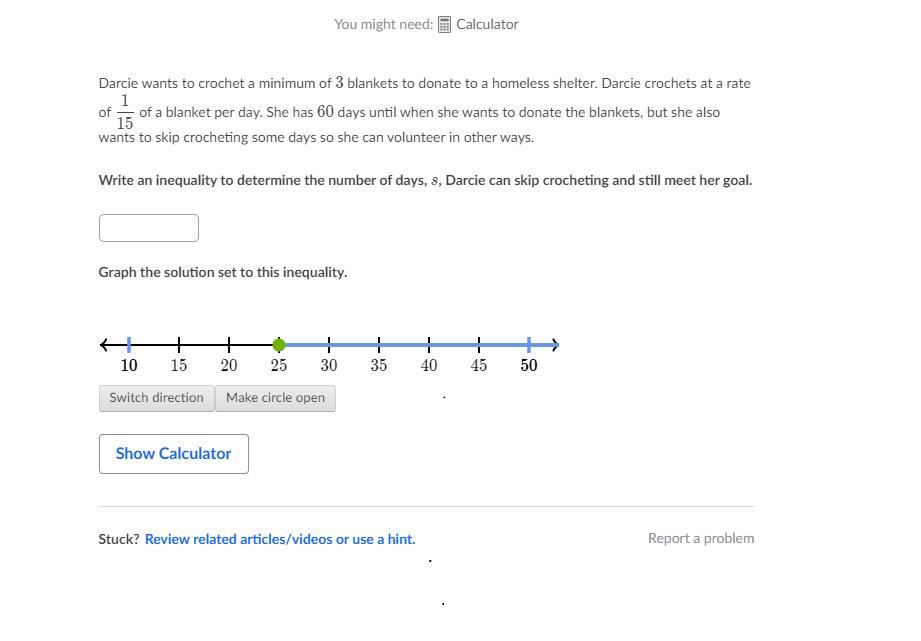Click the blue endpoint tick at 50
This screenshot has height=641, width=921.
pyautogui.click(x=529, y=345)
